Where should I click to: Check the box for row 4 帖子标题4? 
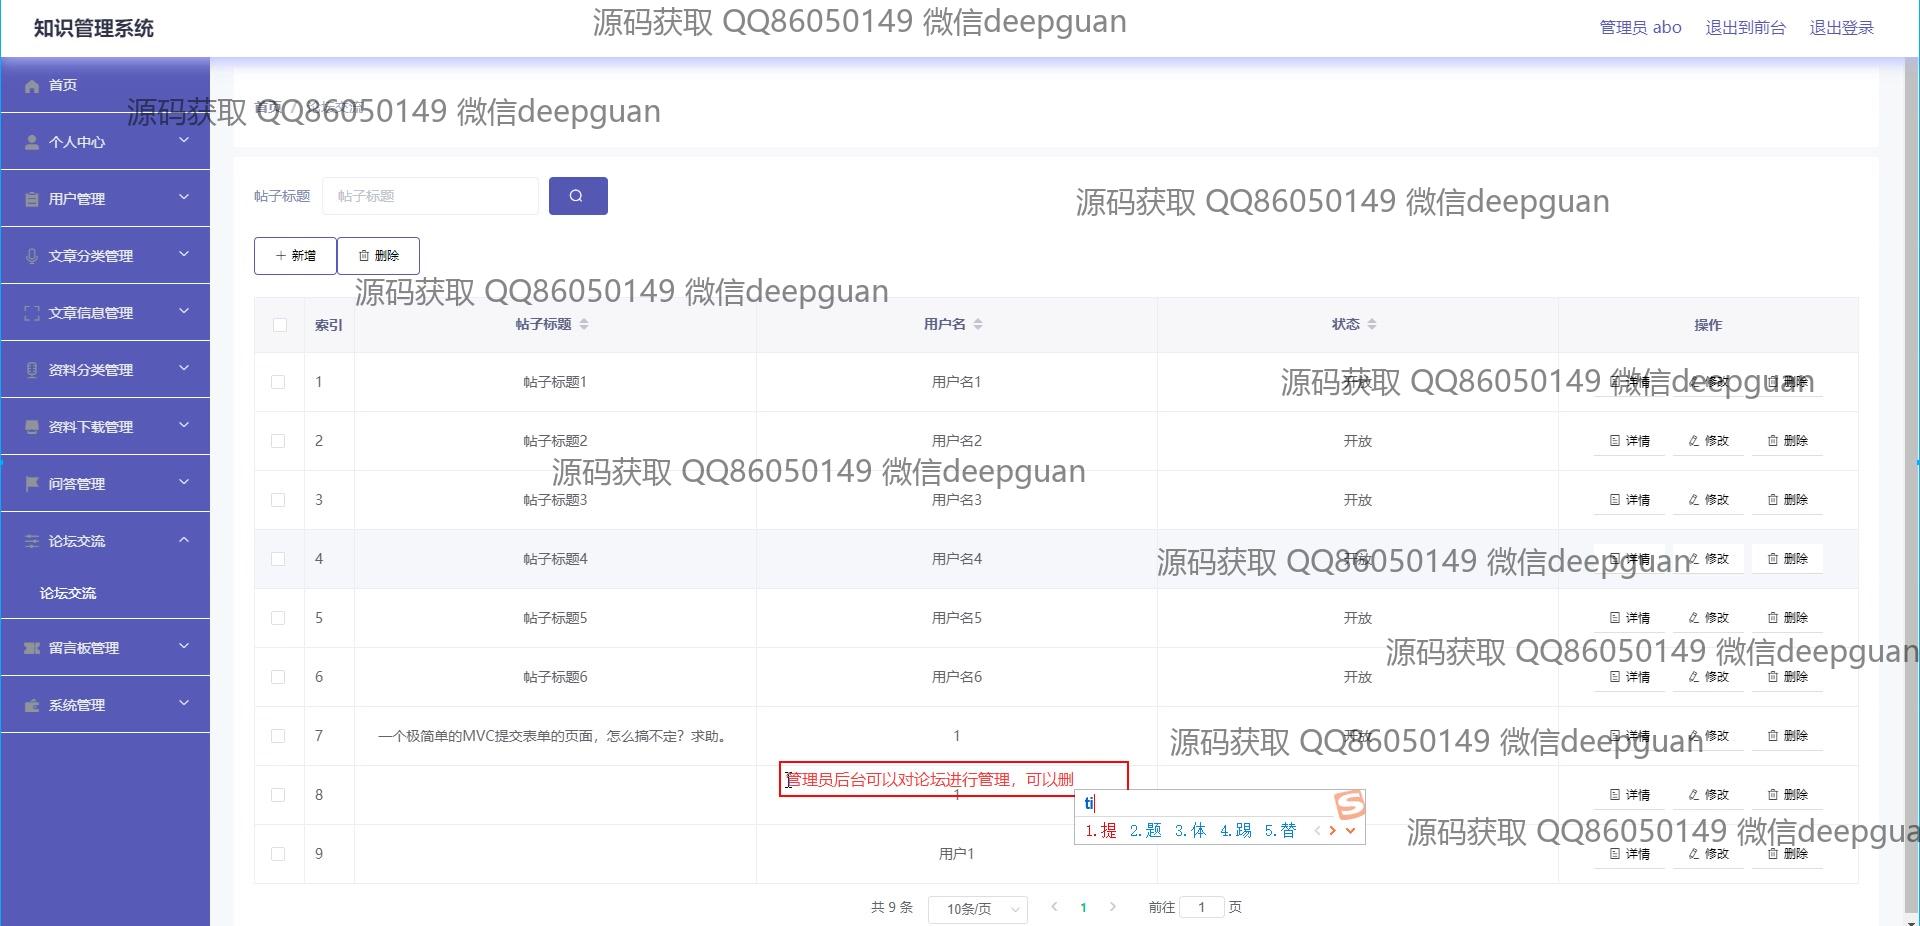tap(278, 559)
